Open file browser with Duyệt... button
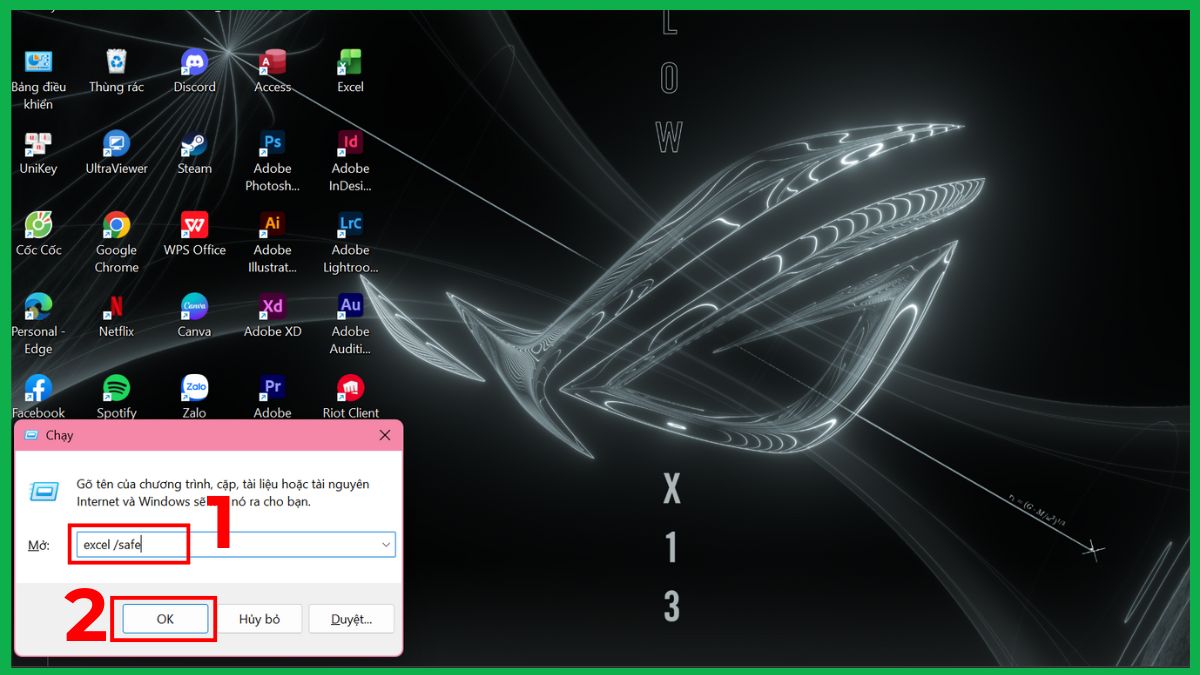This screenshot has height=675, width=1200. tap(351, 619)
